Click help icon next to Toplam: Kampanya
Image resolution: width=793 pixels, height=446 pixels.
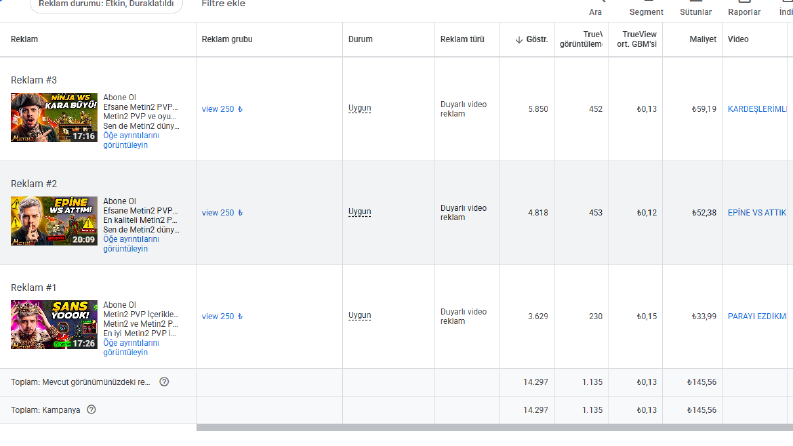91,410
